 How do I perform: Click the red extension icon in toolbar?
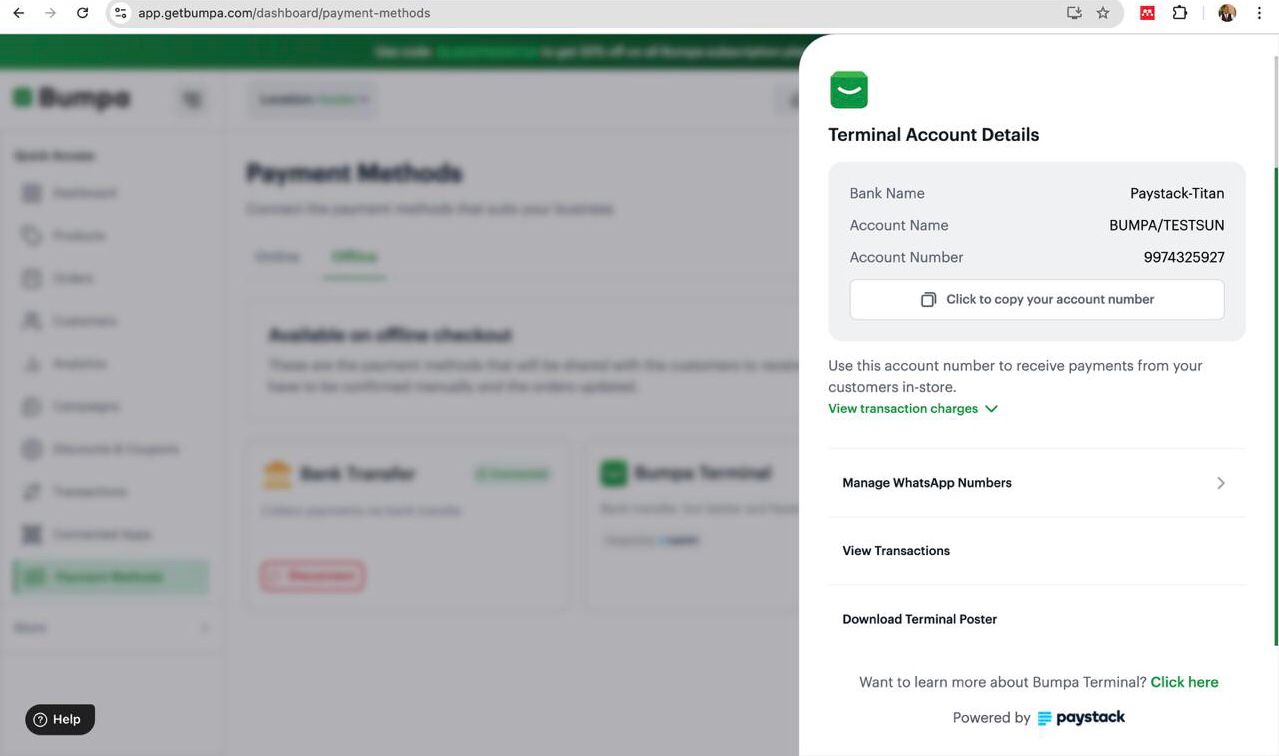pos(1148,13)
